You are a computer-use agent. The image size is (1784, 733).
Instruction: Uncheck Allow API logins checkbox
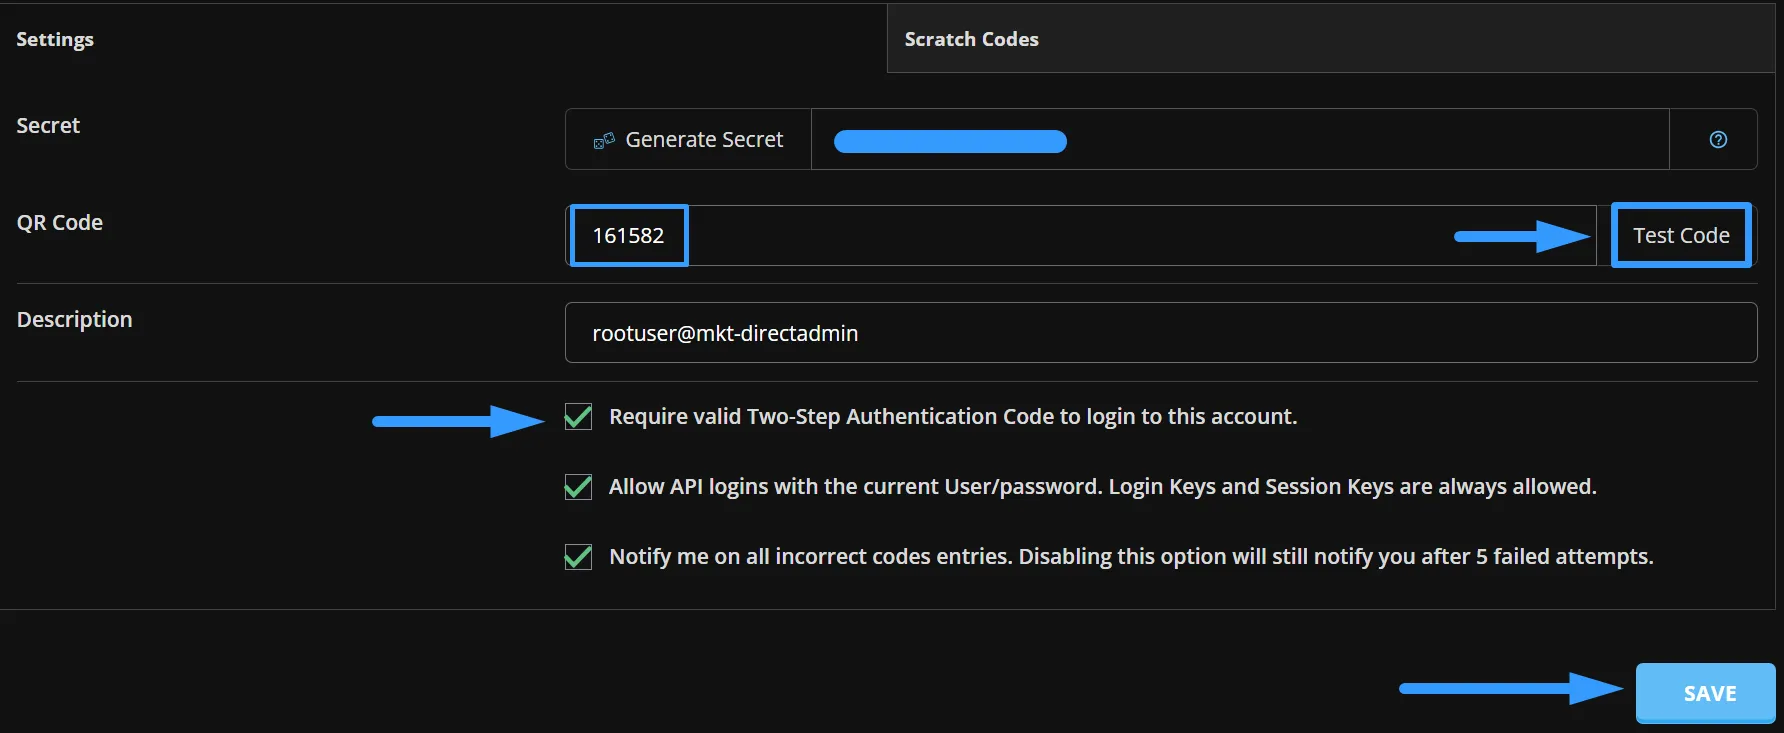pos(578,487)
